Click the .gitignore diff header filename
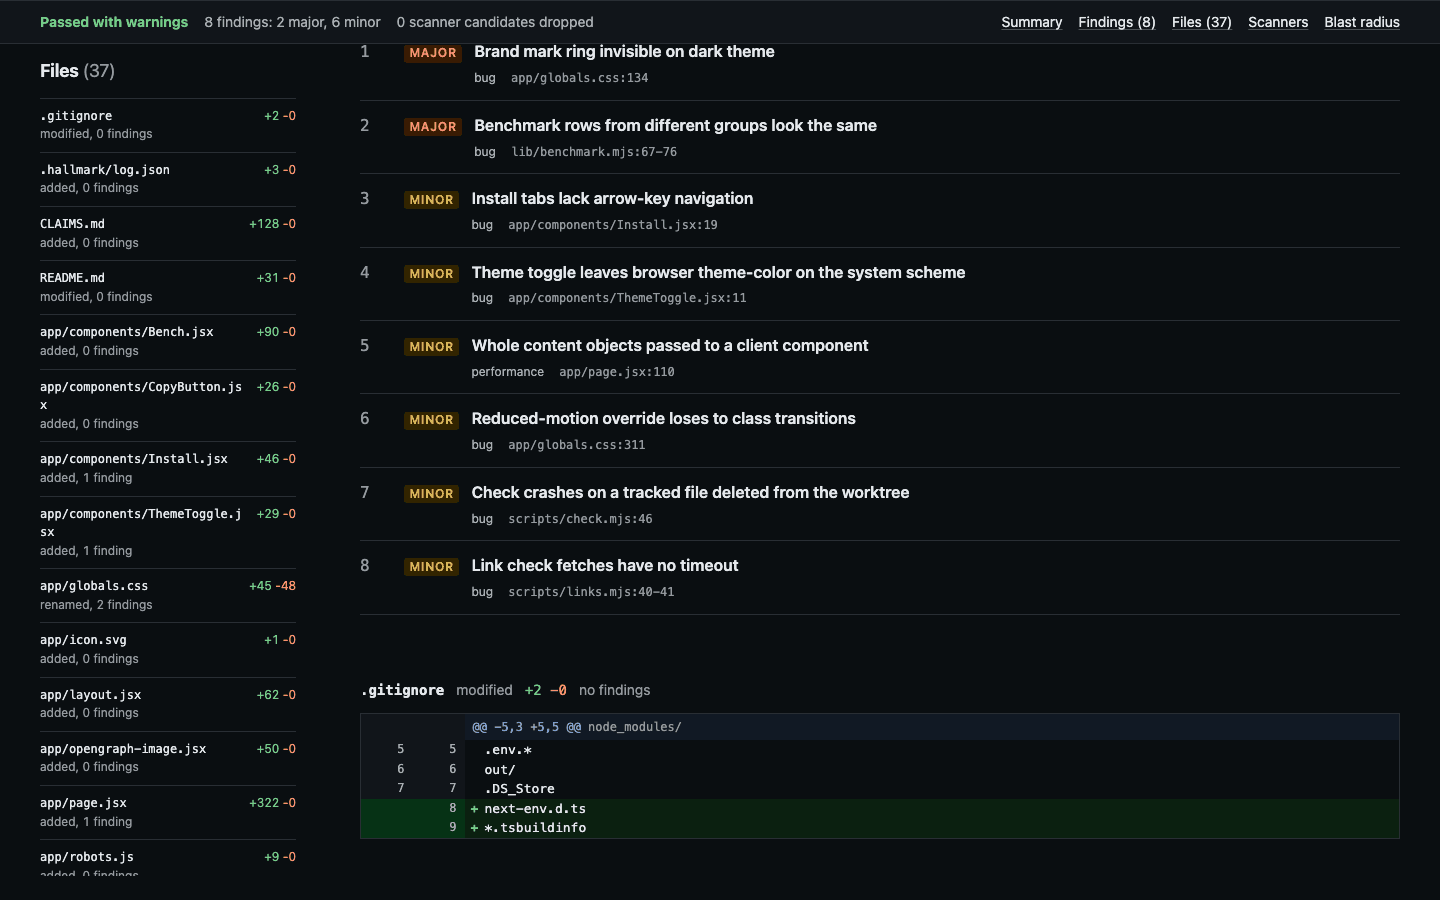The height and width of the screenshot is (900, 1440). [x=402, y=690]
